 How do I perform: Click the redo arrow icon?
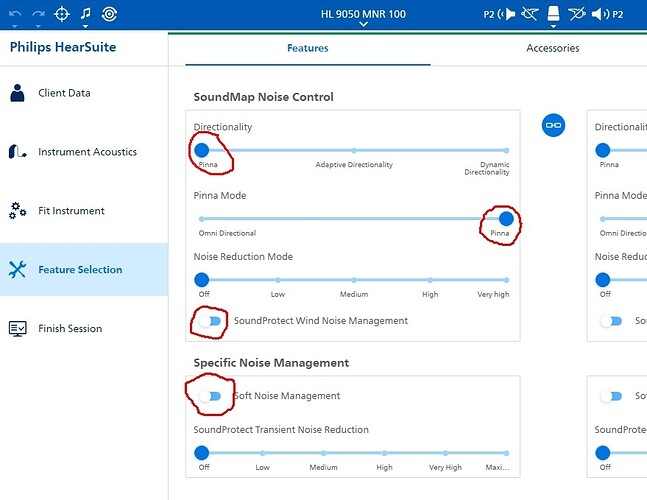point(38,14)
